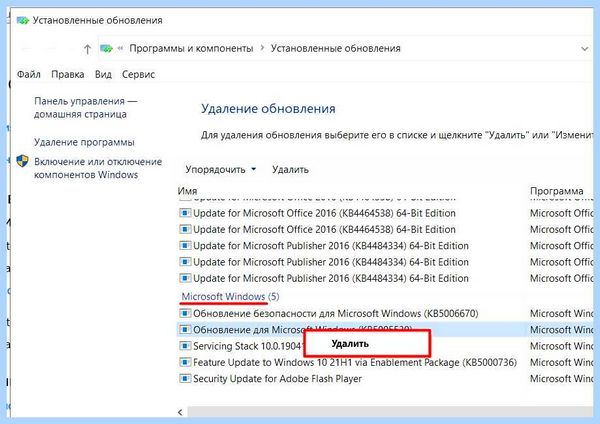Sort by the Программа column header
The height and width of the screenshot is (424, 600).
[x=556, y=191]
